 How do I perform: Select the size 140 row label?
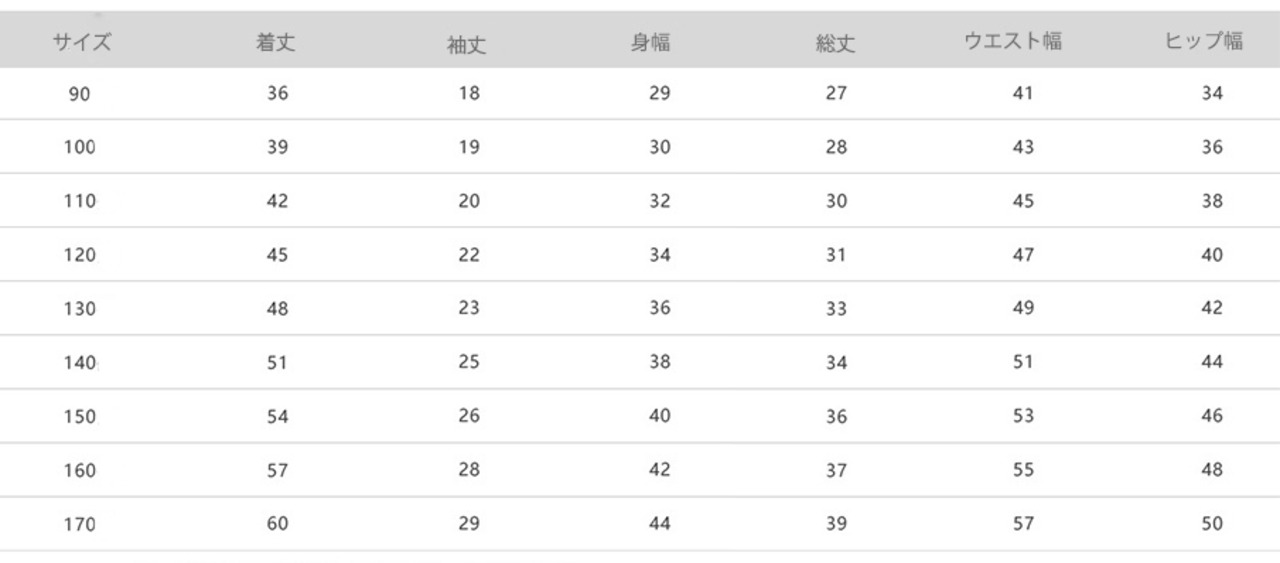point(80,364)
